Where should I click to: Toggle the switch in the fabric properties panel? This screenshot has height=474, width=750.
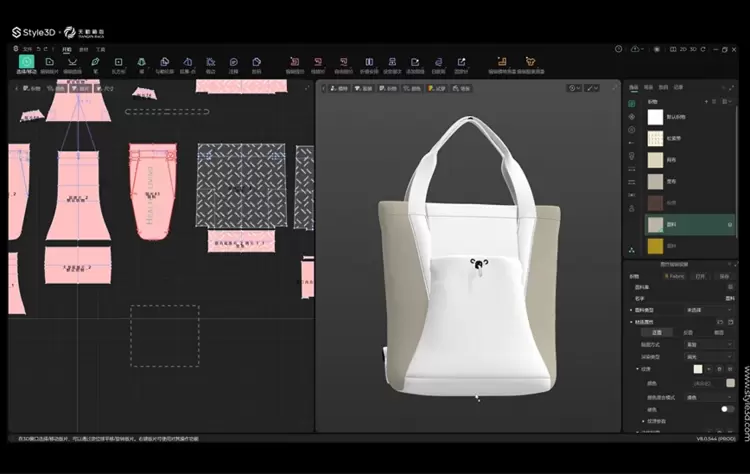[727, 409]
